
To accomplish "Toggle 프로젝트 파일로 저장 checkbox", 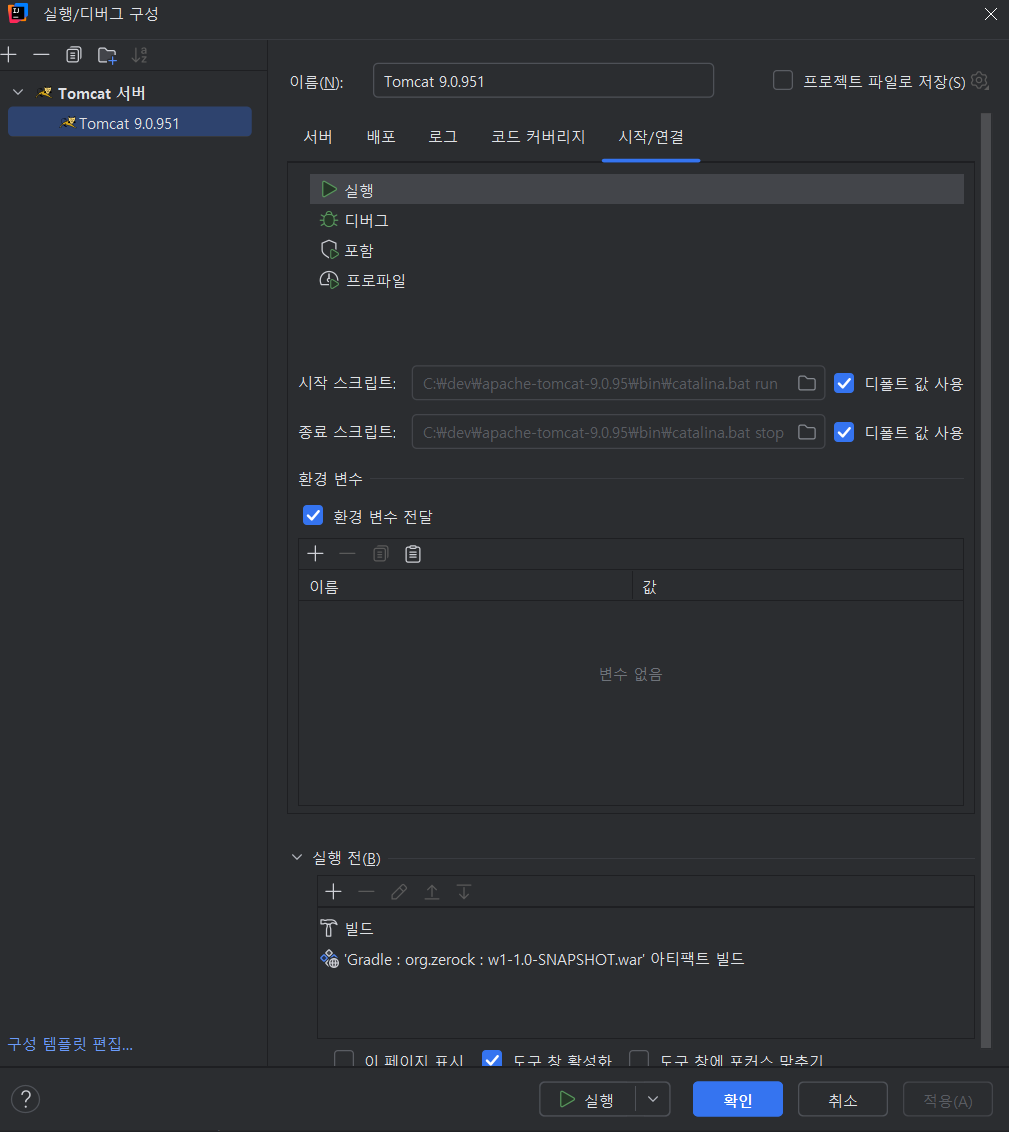I will [x=783, y=80].
